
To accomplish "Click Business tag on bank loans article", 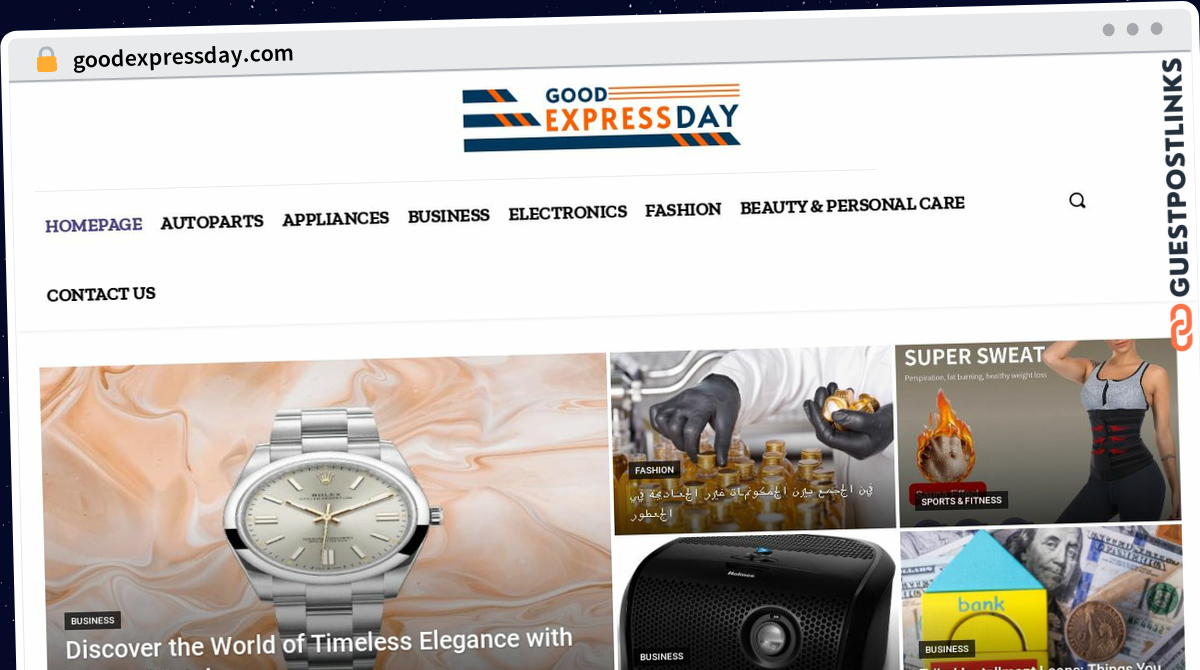I will point(947,649).
